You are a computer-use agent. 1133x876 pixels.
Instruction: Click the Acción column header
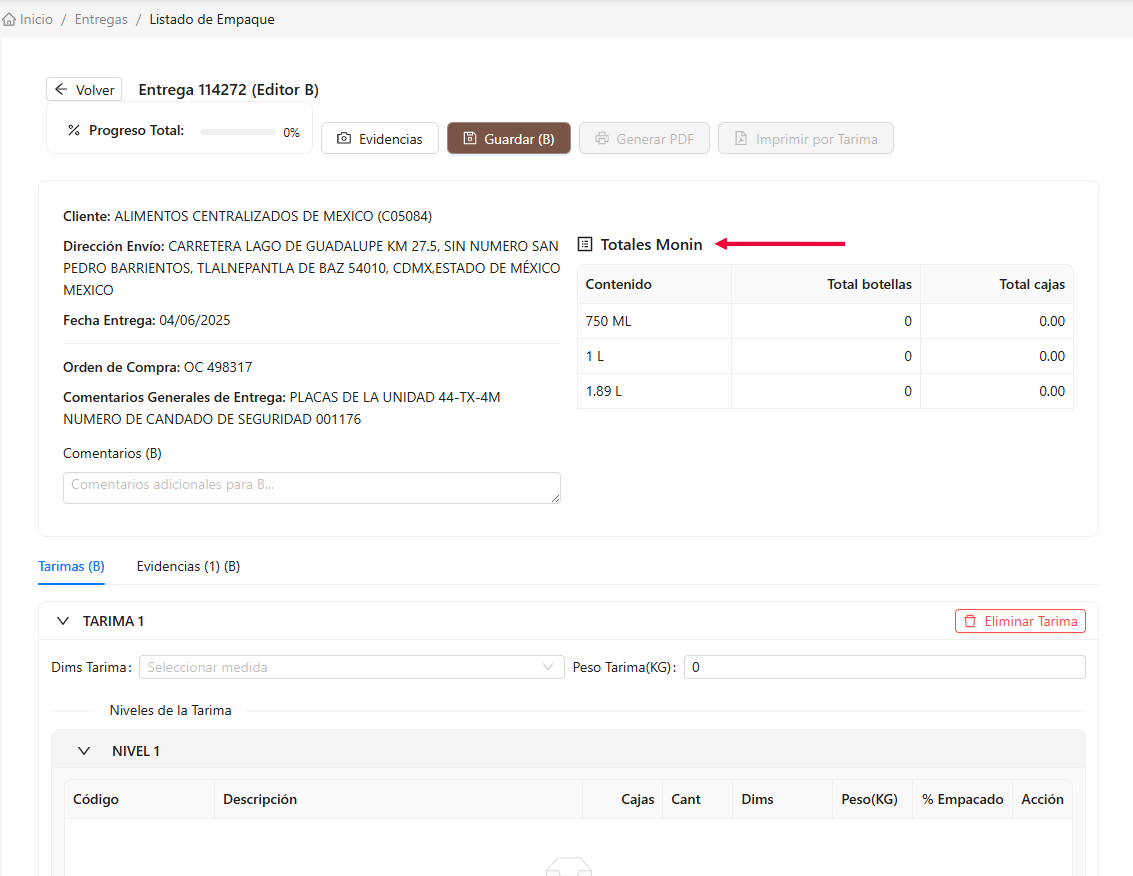pos(1042,799)
